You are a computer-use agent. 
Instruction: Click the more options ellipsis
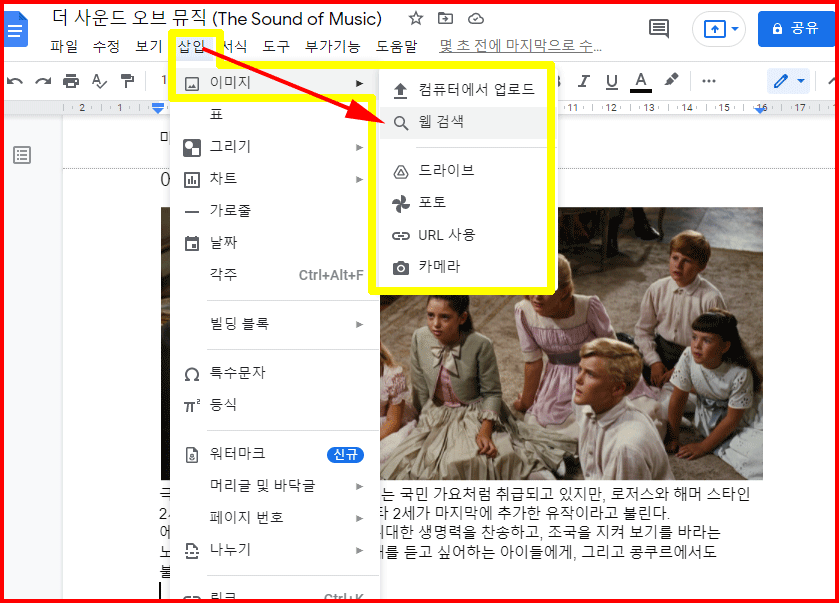[x=708, y=81]
